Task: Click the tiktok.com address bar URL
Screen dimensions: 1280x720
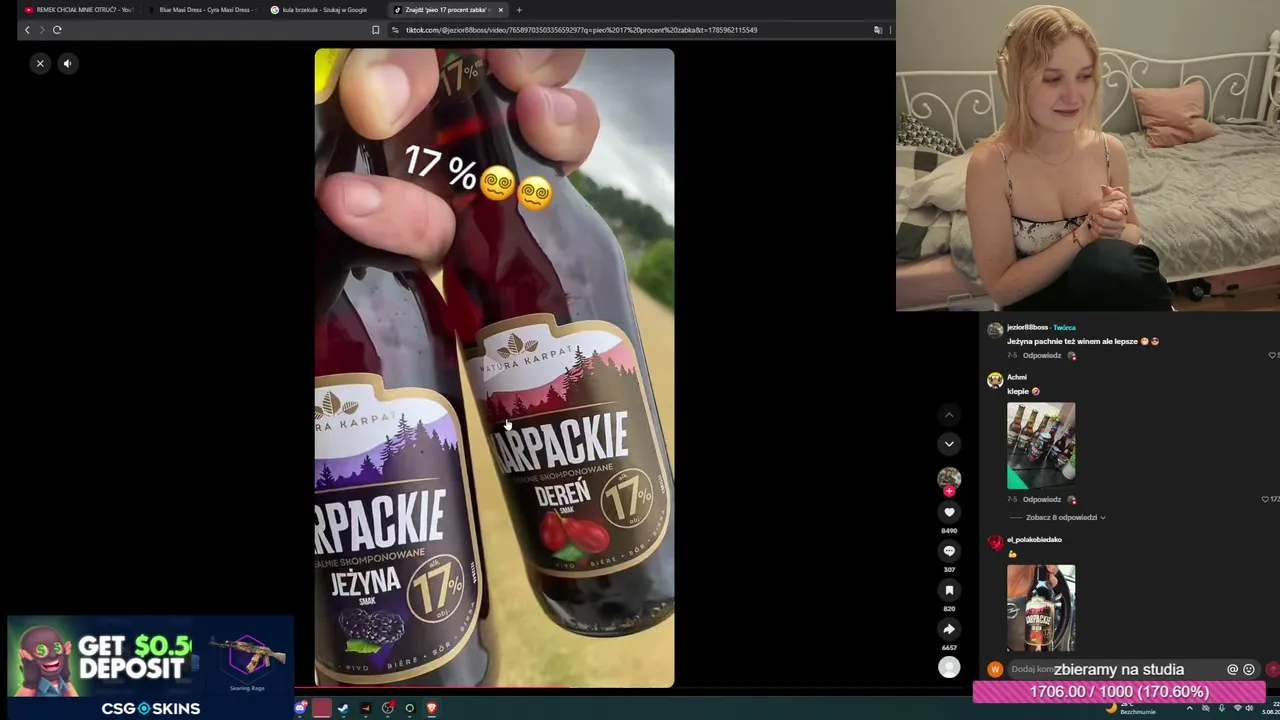Action: click(581, 30)
